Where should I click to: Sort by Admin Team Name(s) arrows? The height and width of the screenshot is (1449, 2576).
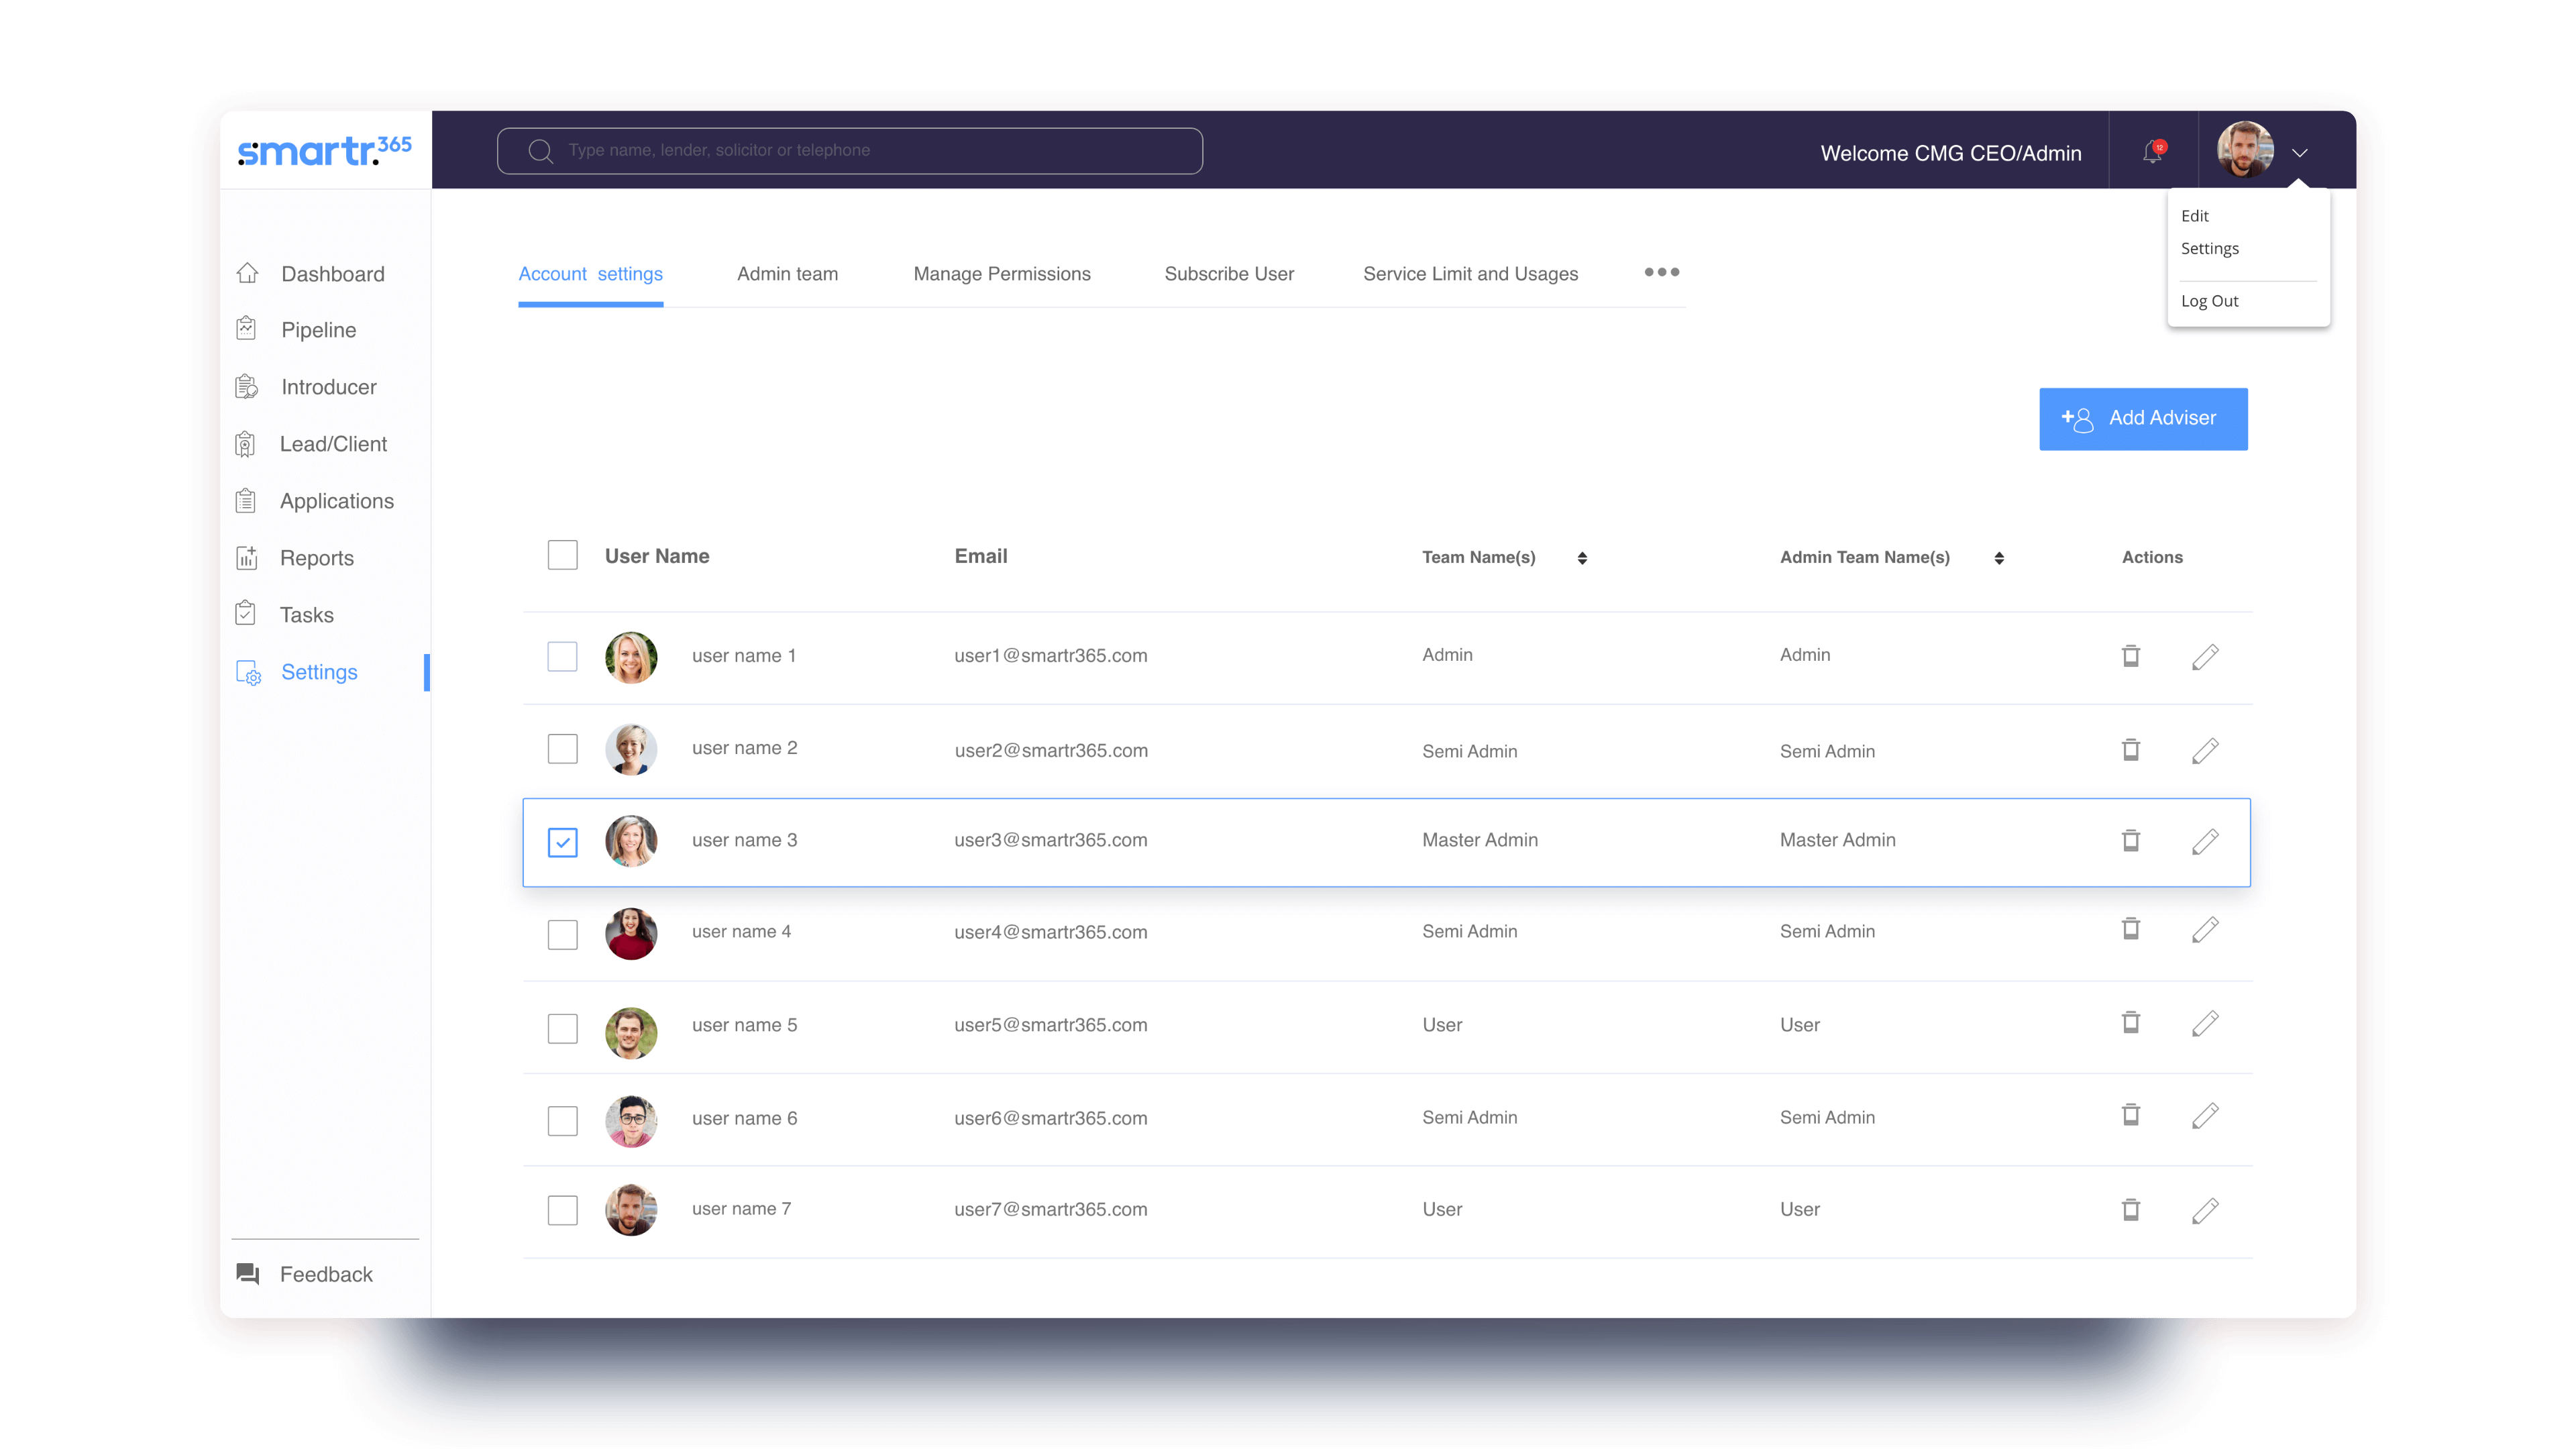coord(1999,558)
